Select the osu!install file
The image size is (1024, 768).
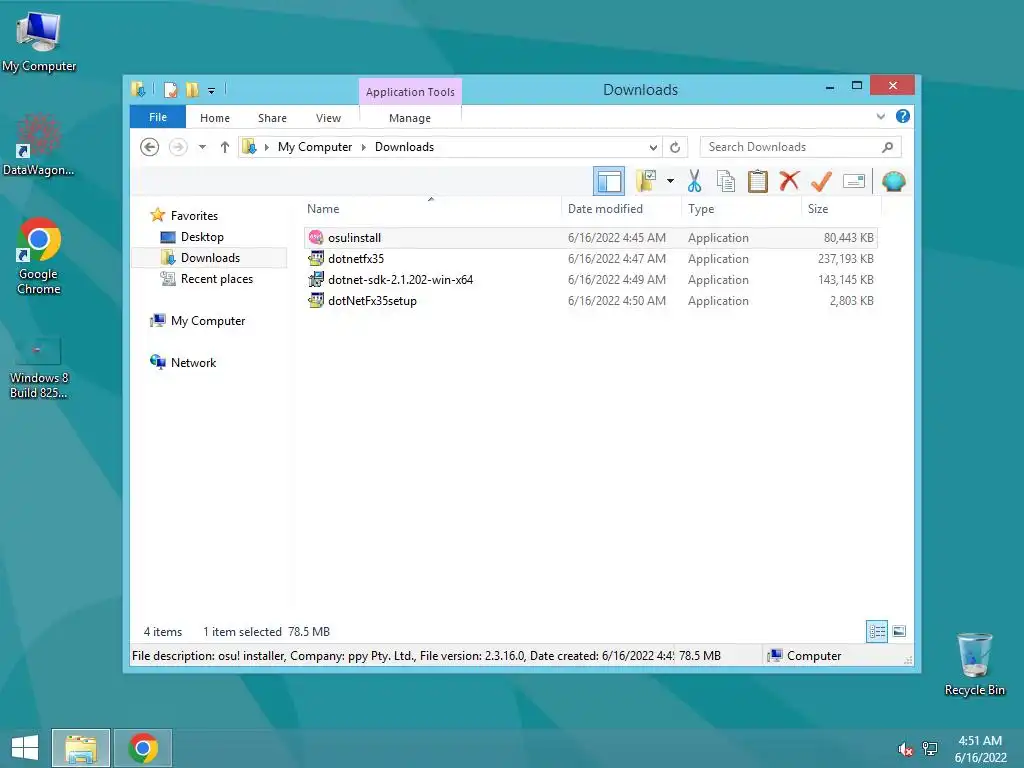pyautogui.click(x=590, y=238)
